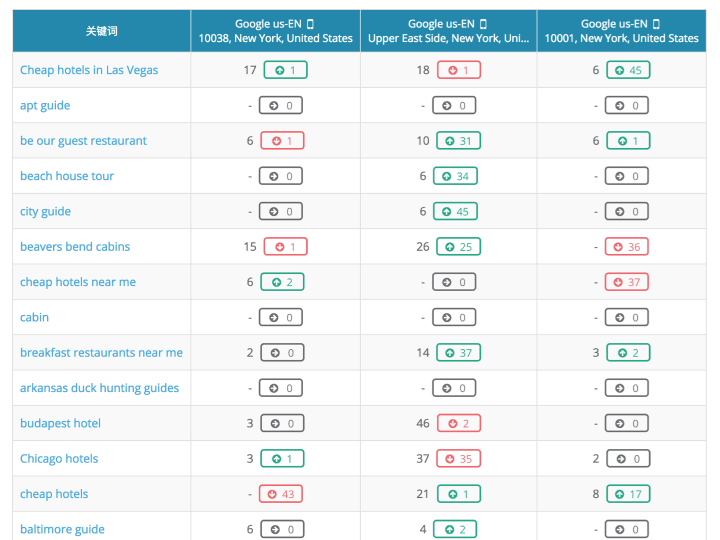
Task: Sort by the 关键词 column header
Action: coord(101,31)
